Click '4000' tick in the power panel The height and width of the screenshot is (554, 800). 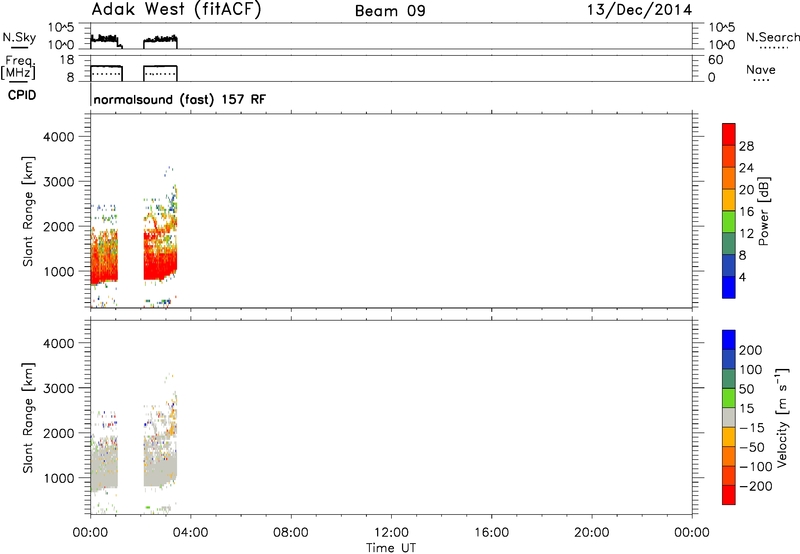pos(59,137)
